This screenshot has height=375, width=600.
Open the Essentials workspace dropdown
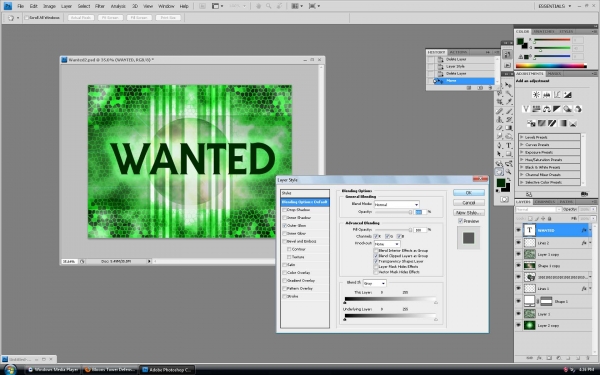tap(554, 6)
